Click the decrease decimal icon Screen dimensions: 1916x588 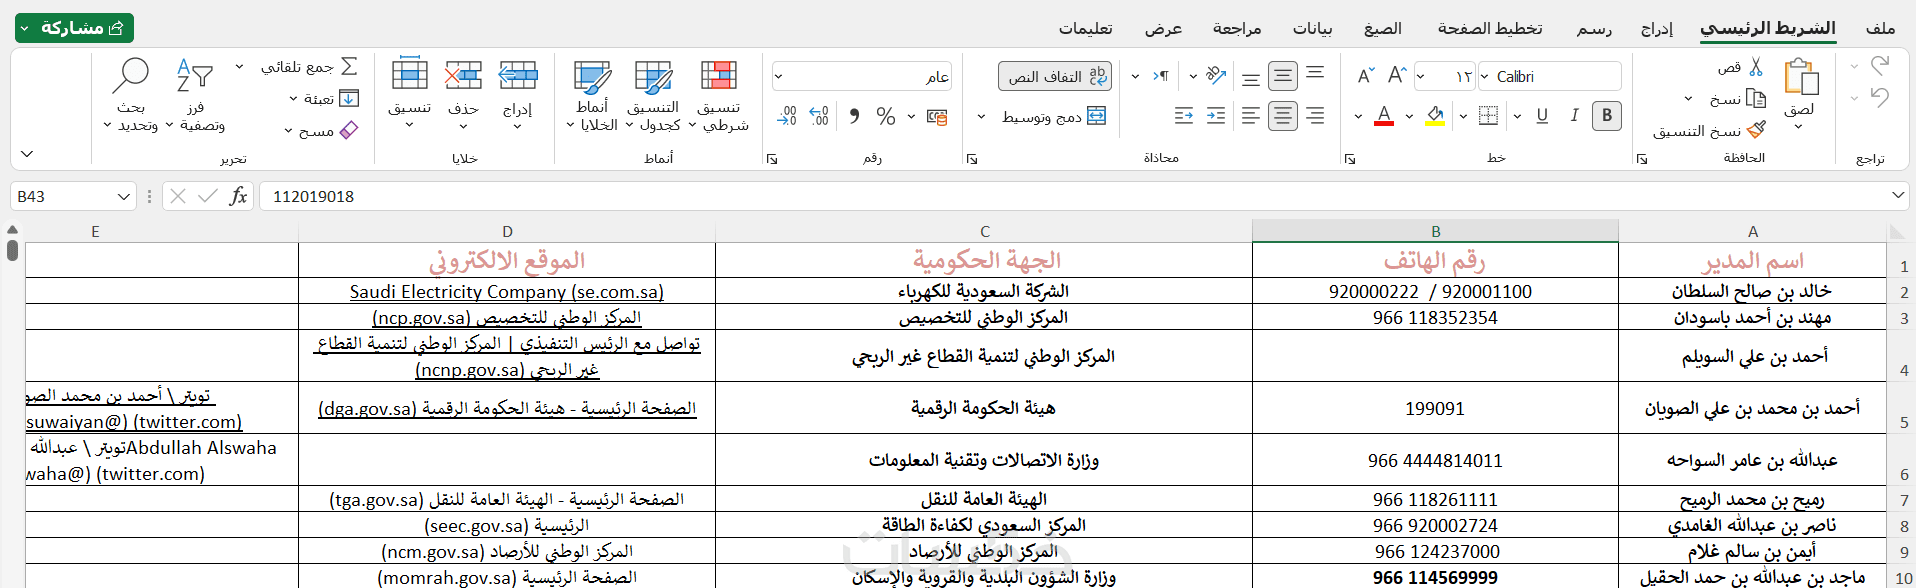[787, 116]
